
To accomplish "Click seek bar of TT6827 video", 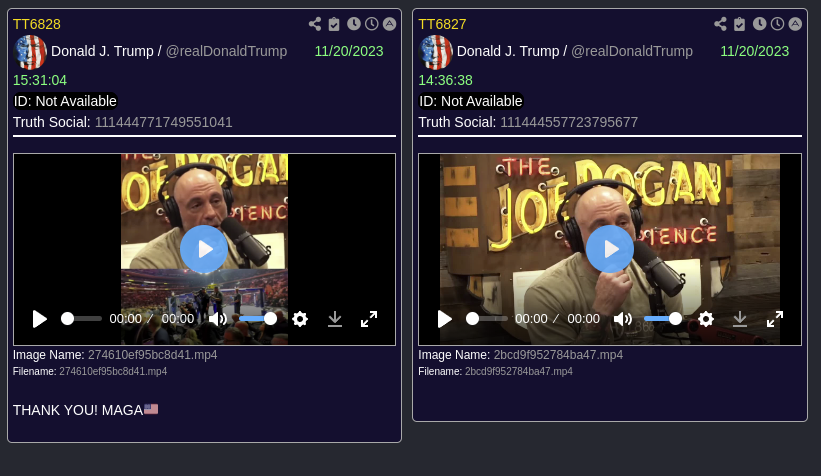I will coord(487,319).
